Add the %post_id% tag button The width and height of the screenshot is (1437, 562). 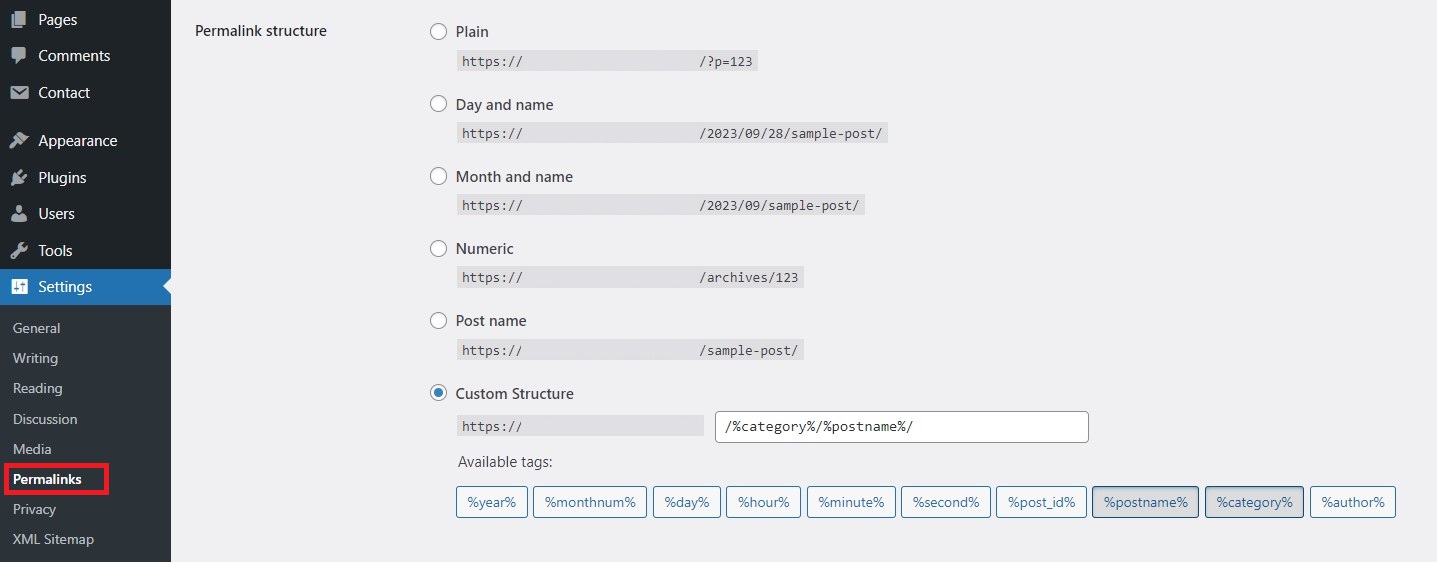click(1041, 502)
